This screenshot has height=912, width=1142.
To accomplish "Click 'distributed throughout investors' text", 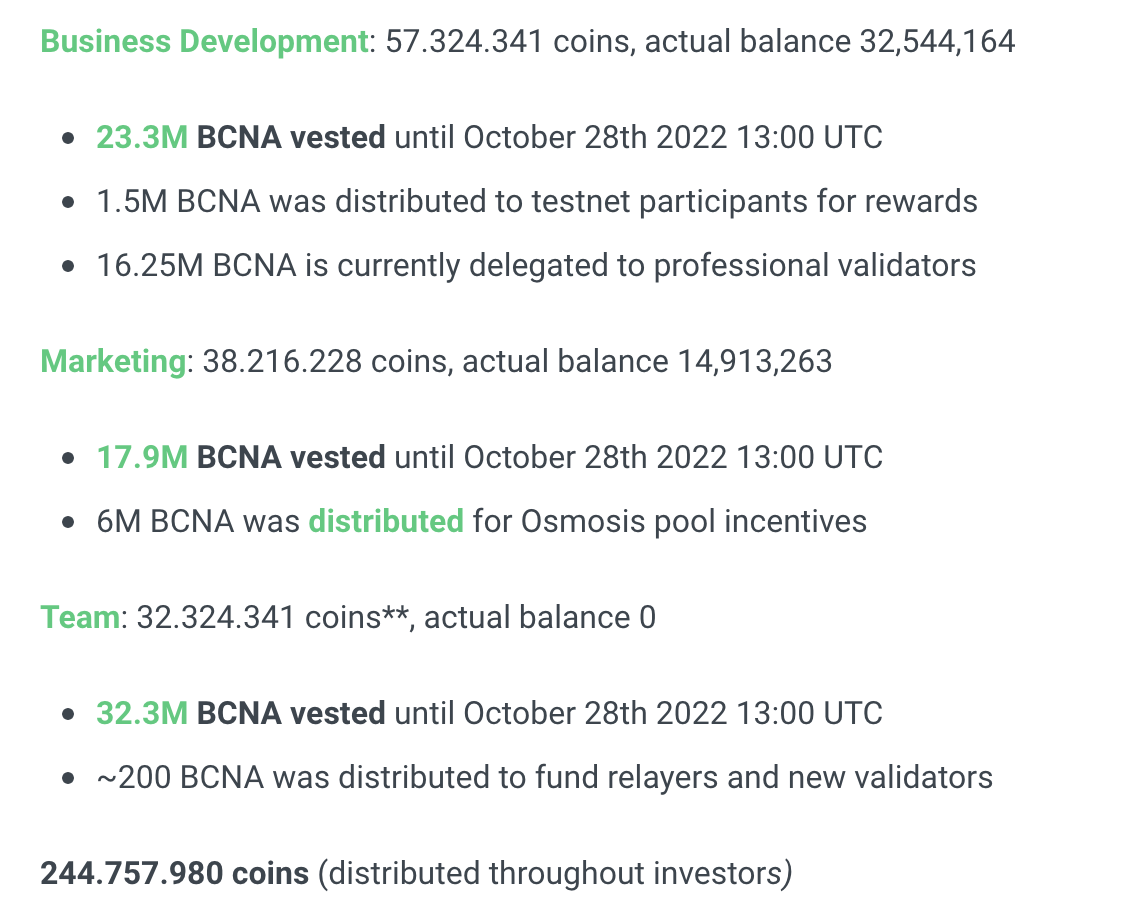I will pyautogui.click(x=553, y=873).
